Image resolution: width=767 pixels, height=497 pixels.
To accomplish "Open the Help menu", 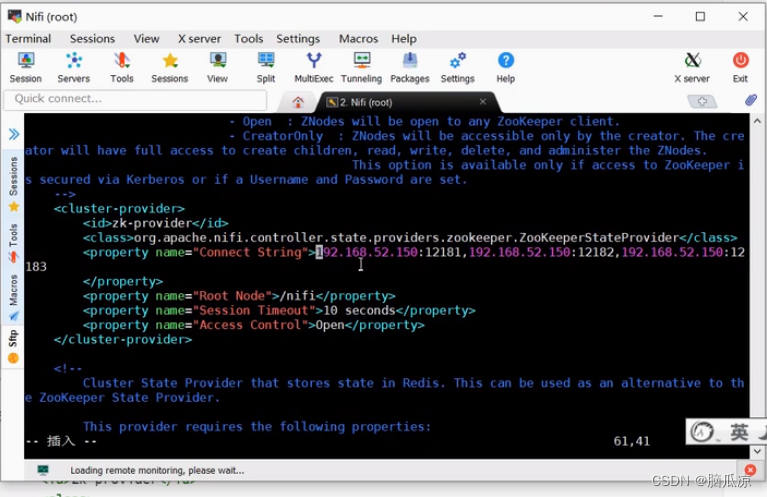I will click(x=404, y=39).
